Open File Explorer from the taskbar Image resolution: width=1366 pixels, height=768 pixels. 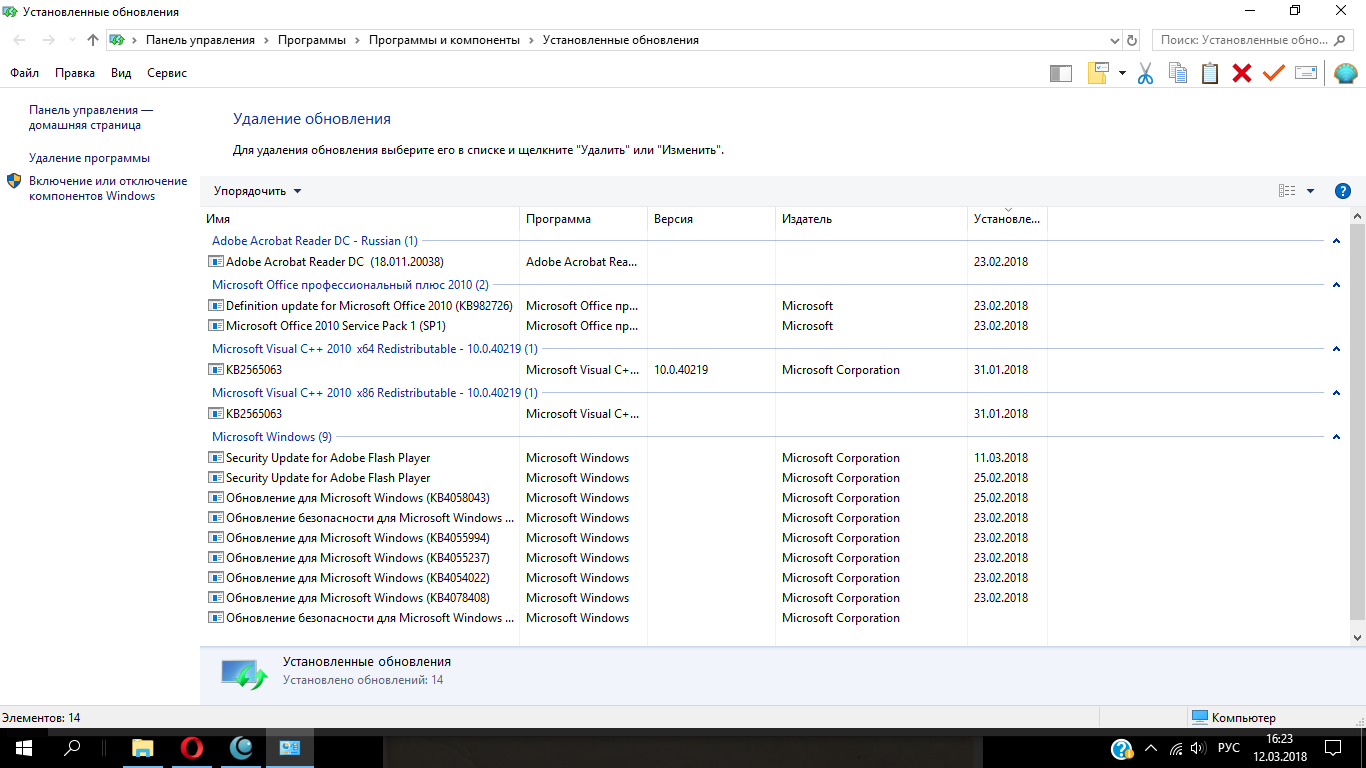click(x=143, y=748)
